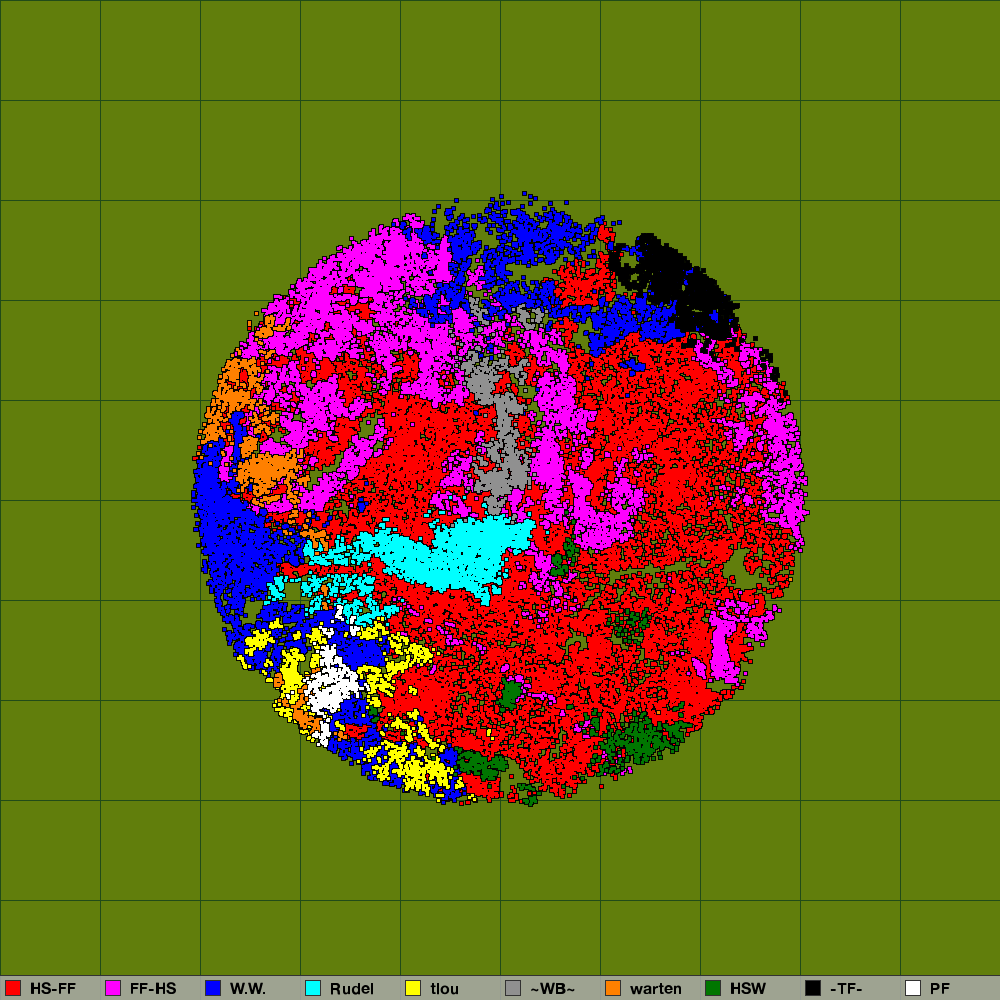Click the blue W.W. legend swatch
1000x1000 pixels.
pyautogui.click(x=213, y=988)
